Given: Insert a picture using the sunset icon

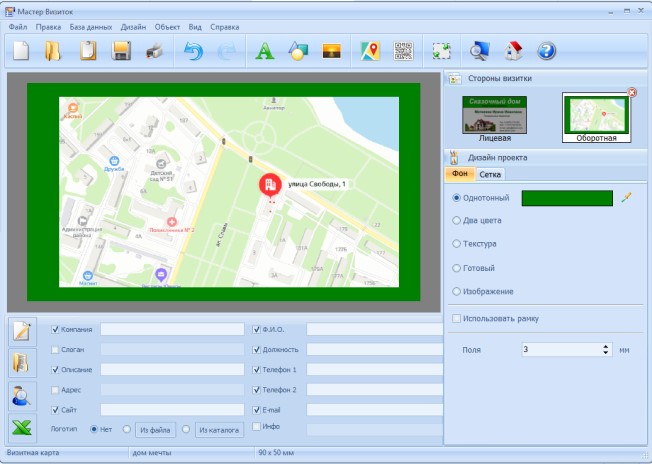Looking at the screenshot, I should [x=331, y=52].
